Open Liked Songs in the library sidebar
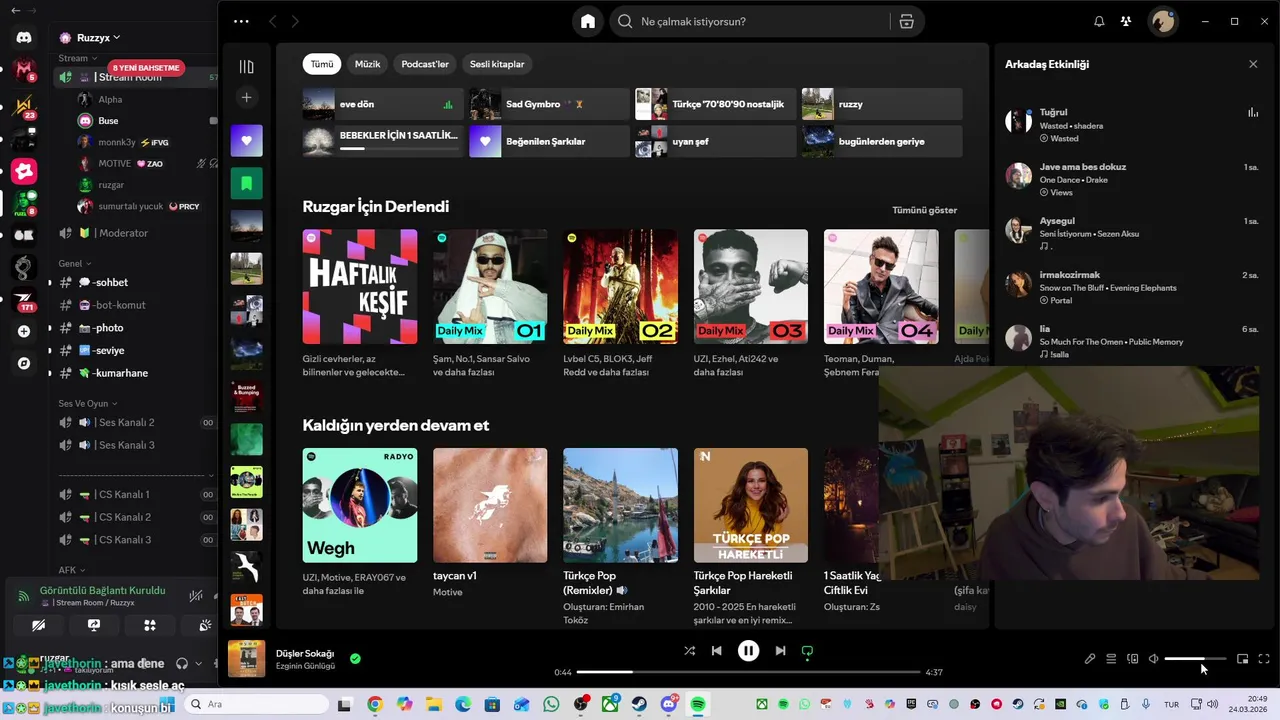The width and height of the screenshot is (1280, 720). (x=246, y=140)
